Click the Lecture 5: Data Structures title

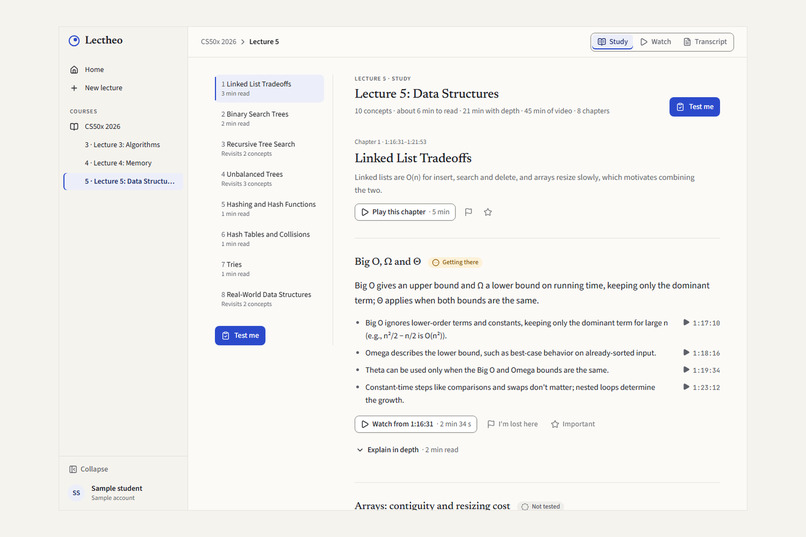tap(427, 94)
